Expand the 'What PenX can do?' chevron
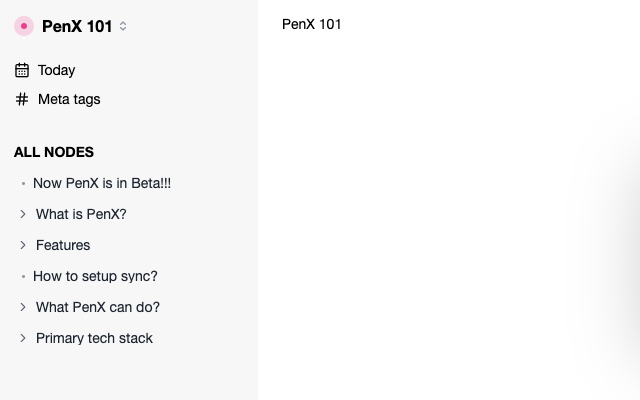Viewport: 640px width, 400px height. pyautogui.click(x=23, y=307)
